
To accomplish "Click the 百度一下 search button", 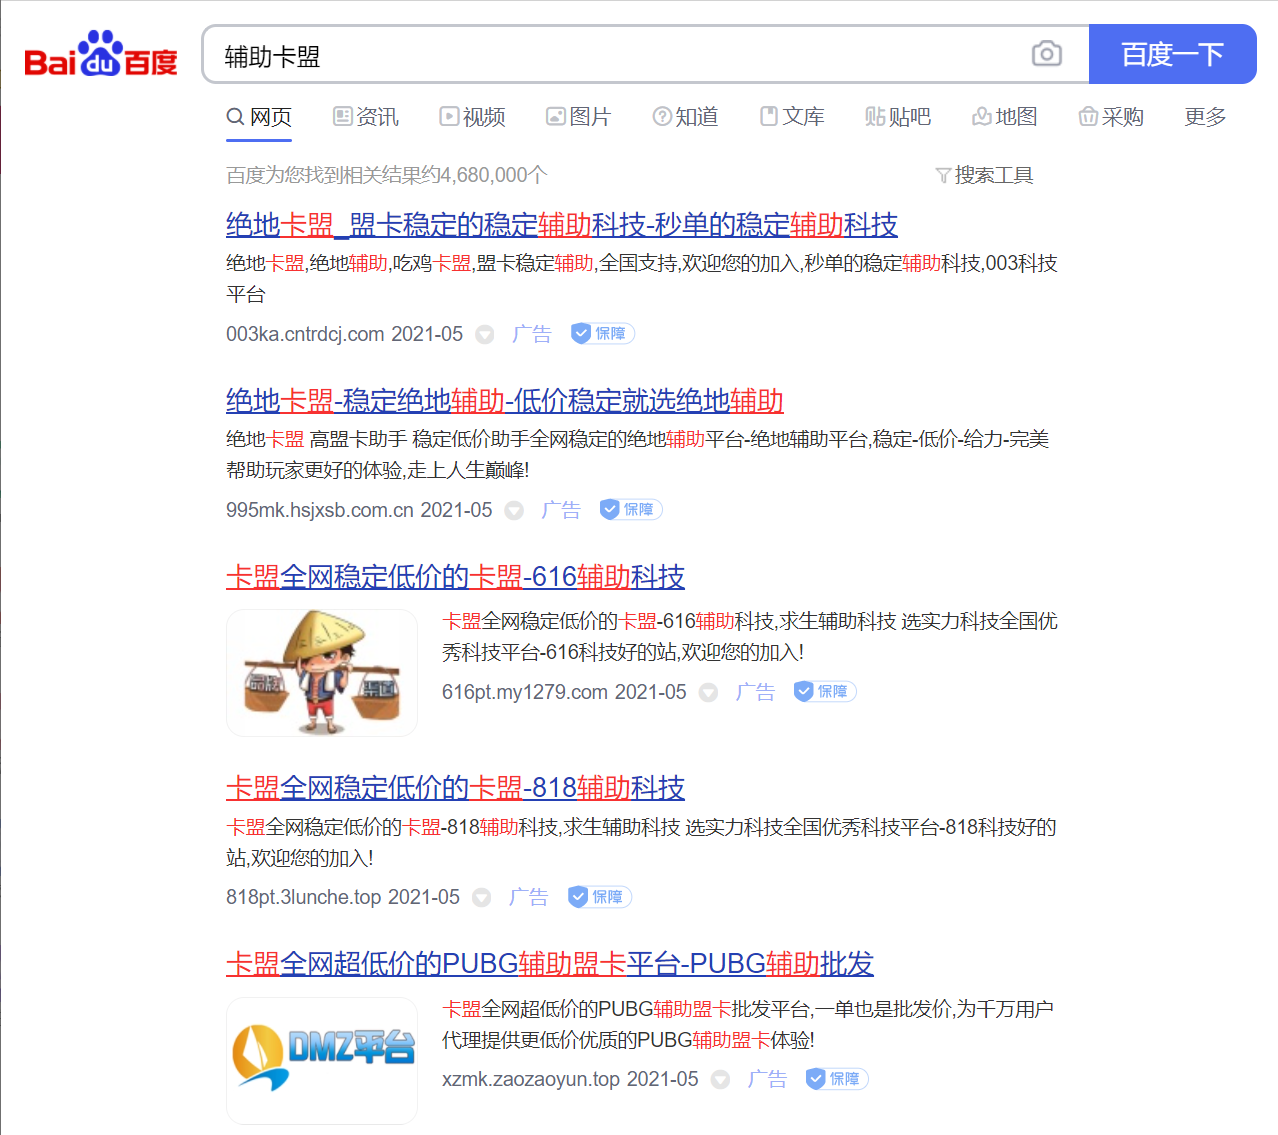I will [x=1172, y=54].
